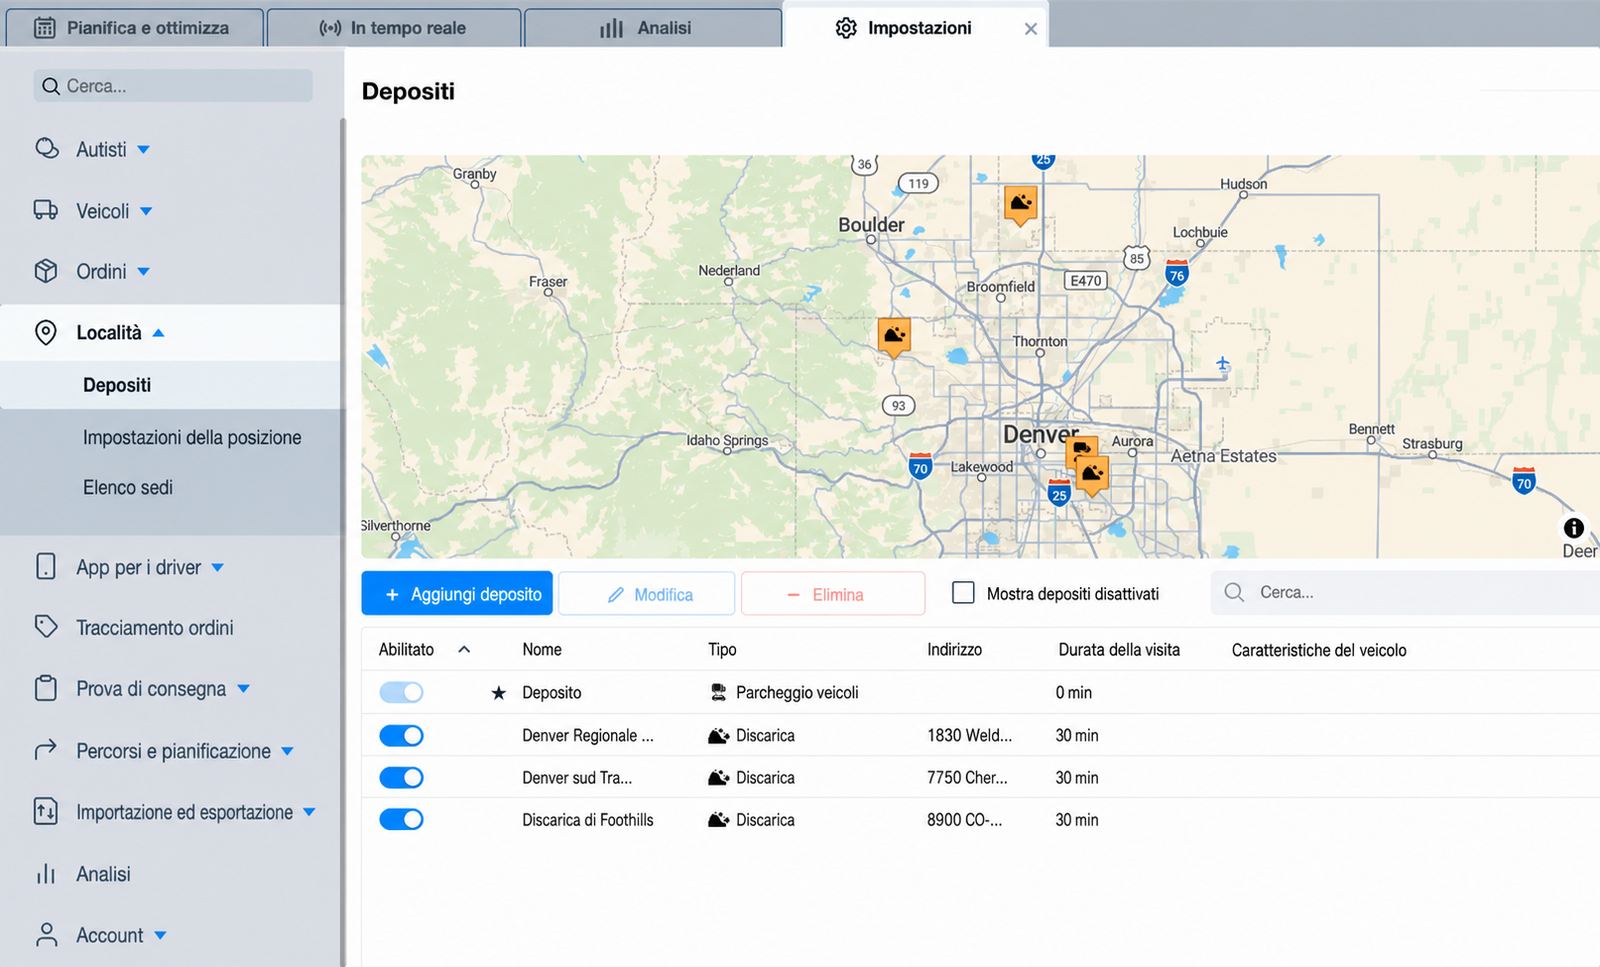Viewport: 1600px width, 967px height.
Task: Expand the Account dropdown arrow
Action: (160, 936)
